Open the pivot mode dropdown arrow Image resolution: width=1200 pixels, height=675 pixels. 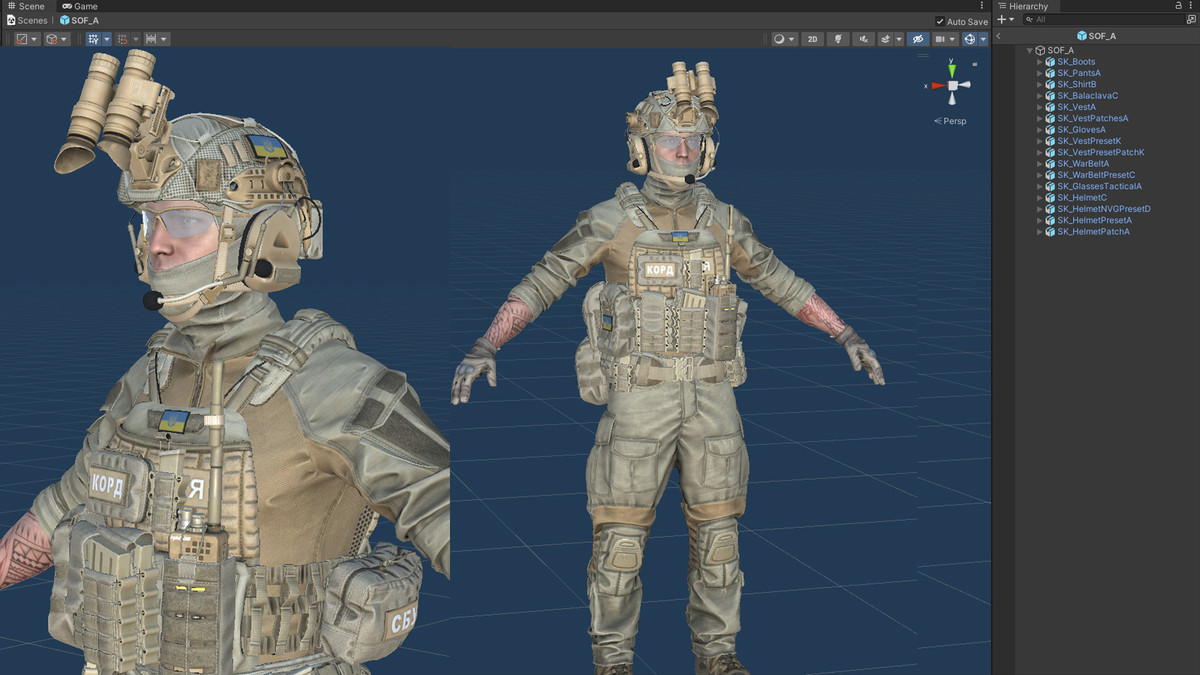point(34,39)
